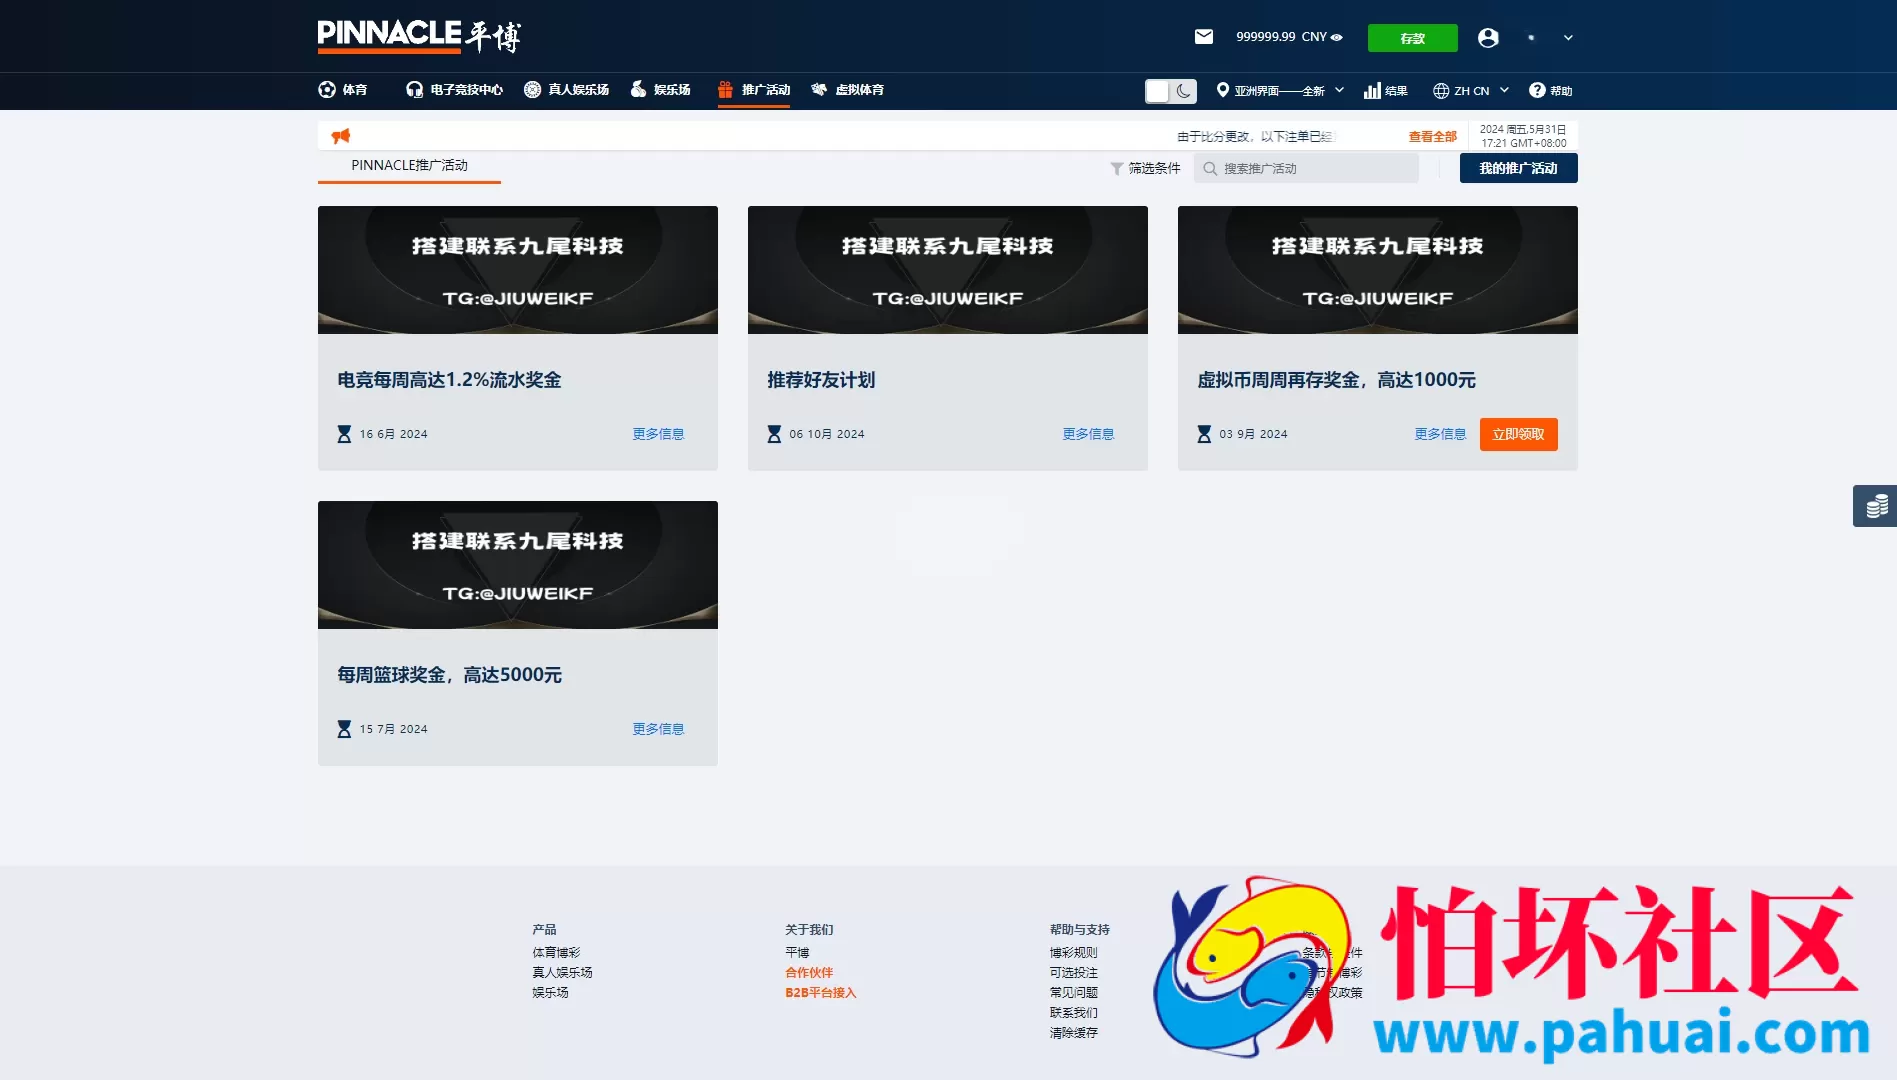Viewport: 1897px width, 1080px height.
Task: Click the 合作伙伴 footer link
Action: 809,973
